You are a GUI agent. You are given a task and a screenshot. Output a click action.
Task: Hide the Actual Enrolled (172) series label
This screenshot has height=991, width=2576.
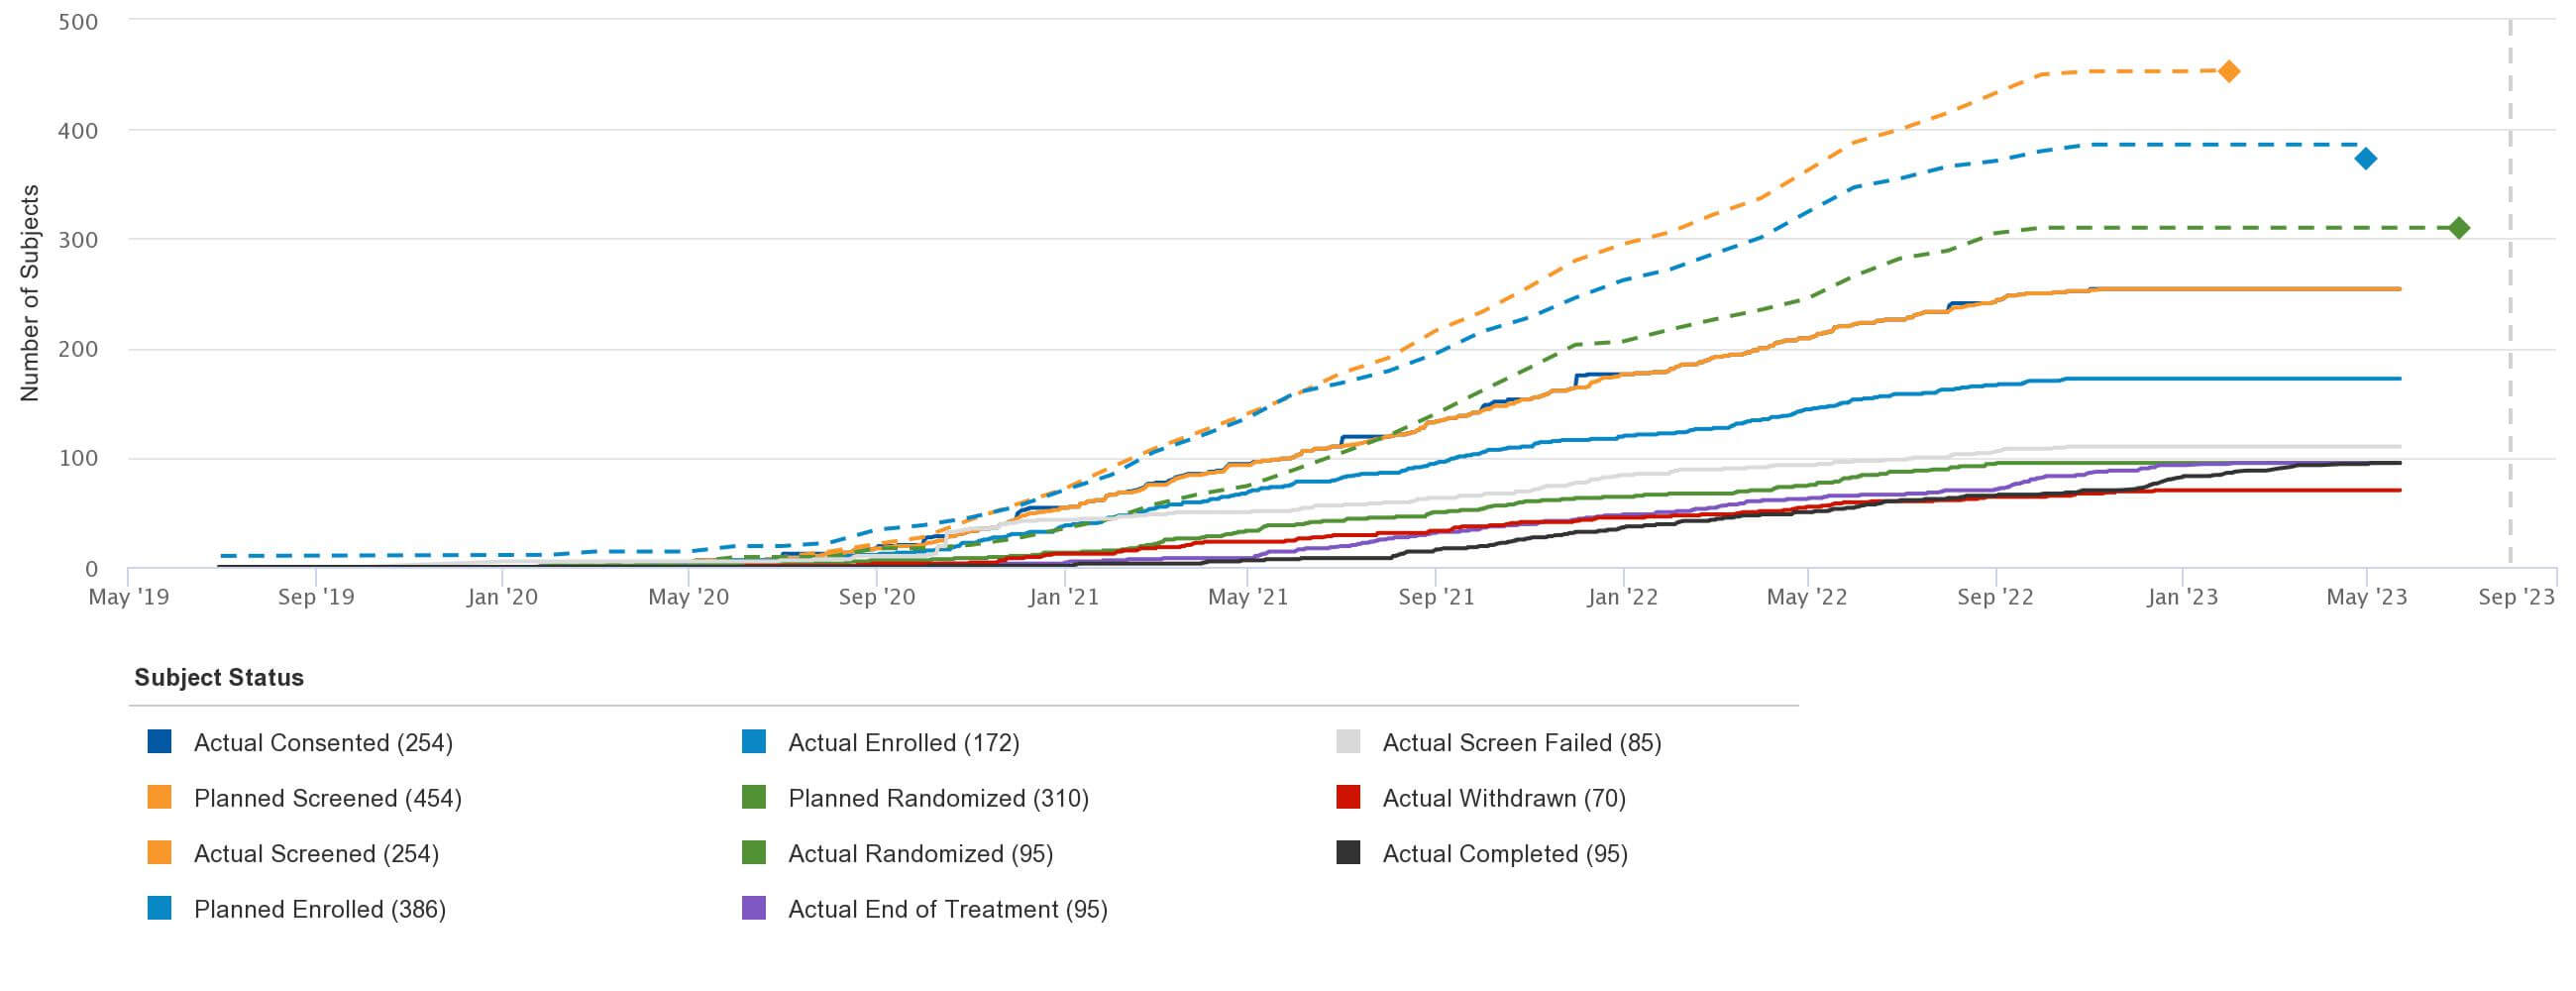(903, 743)
